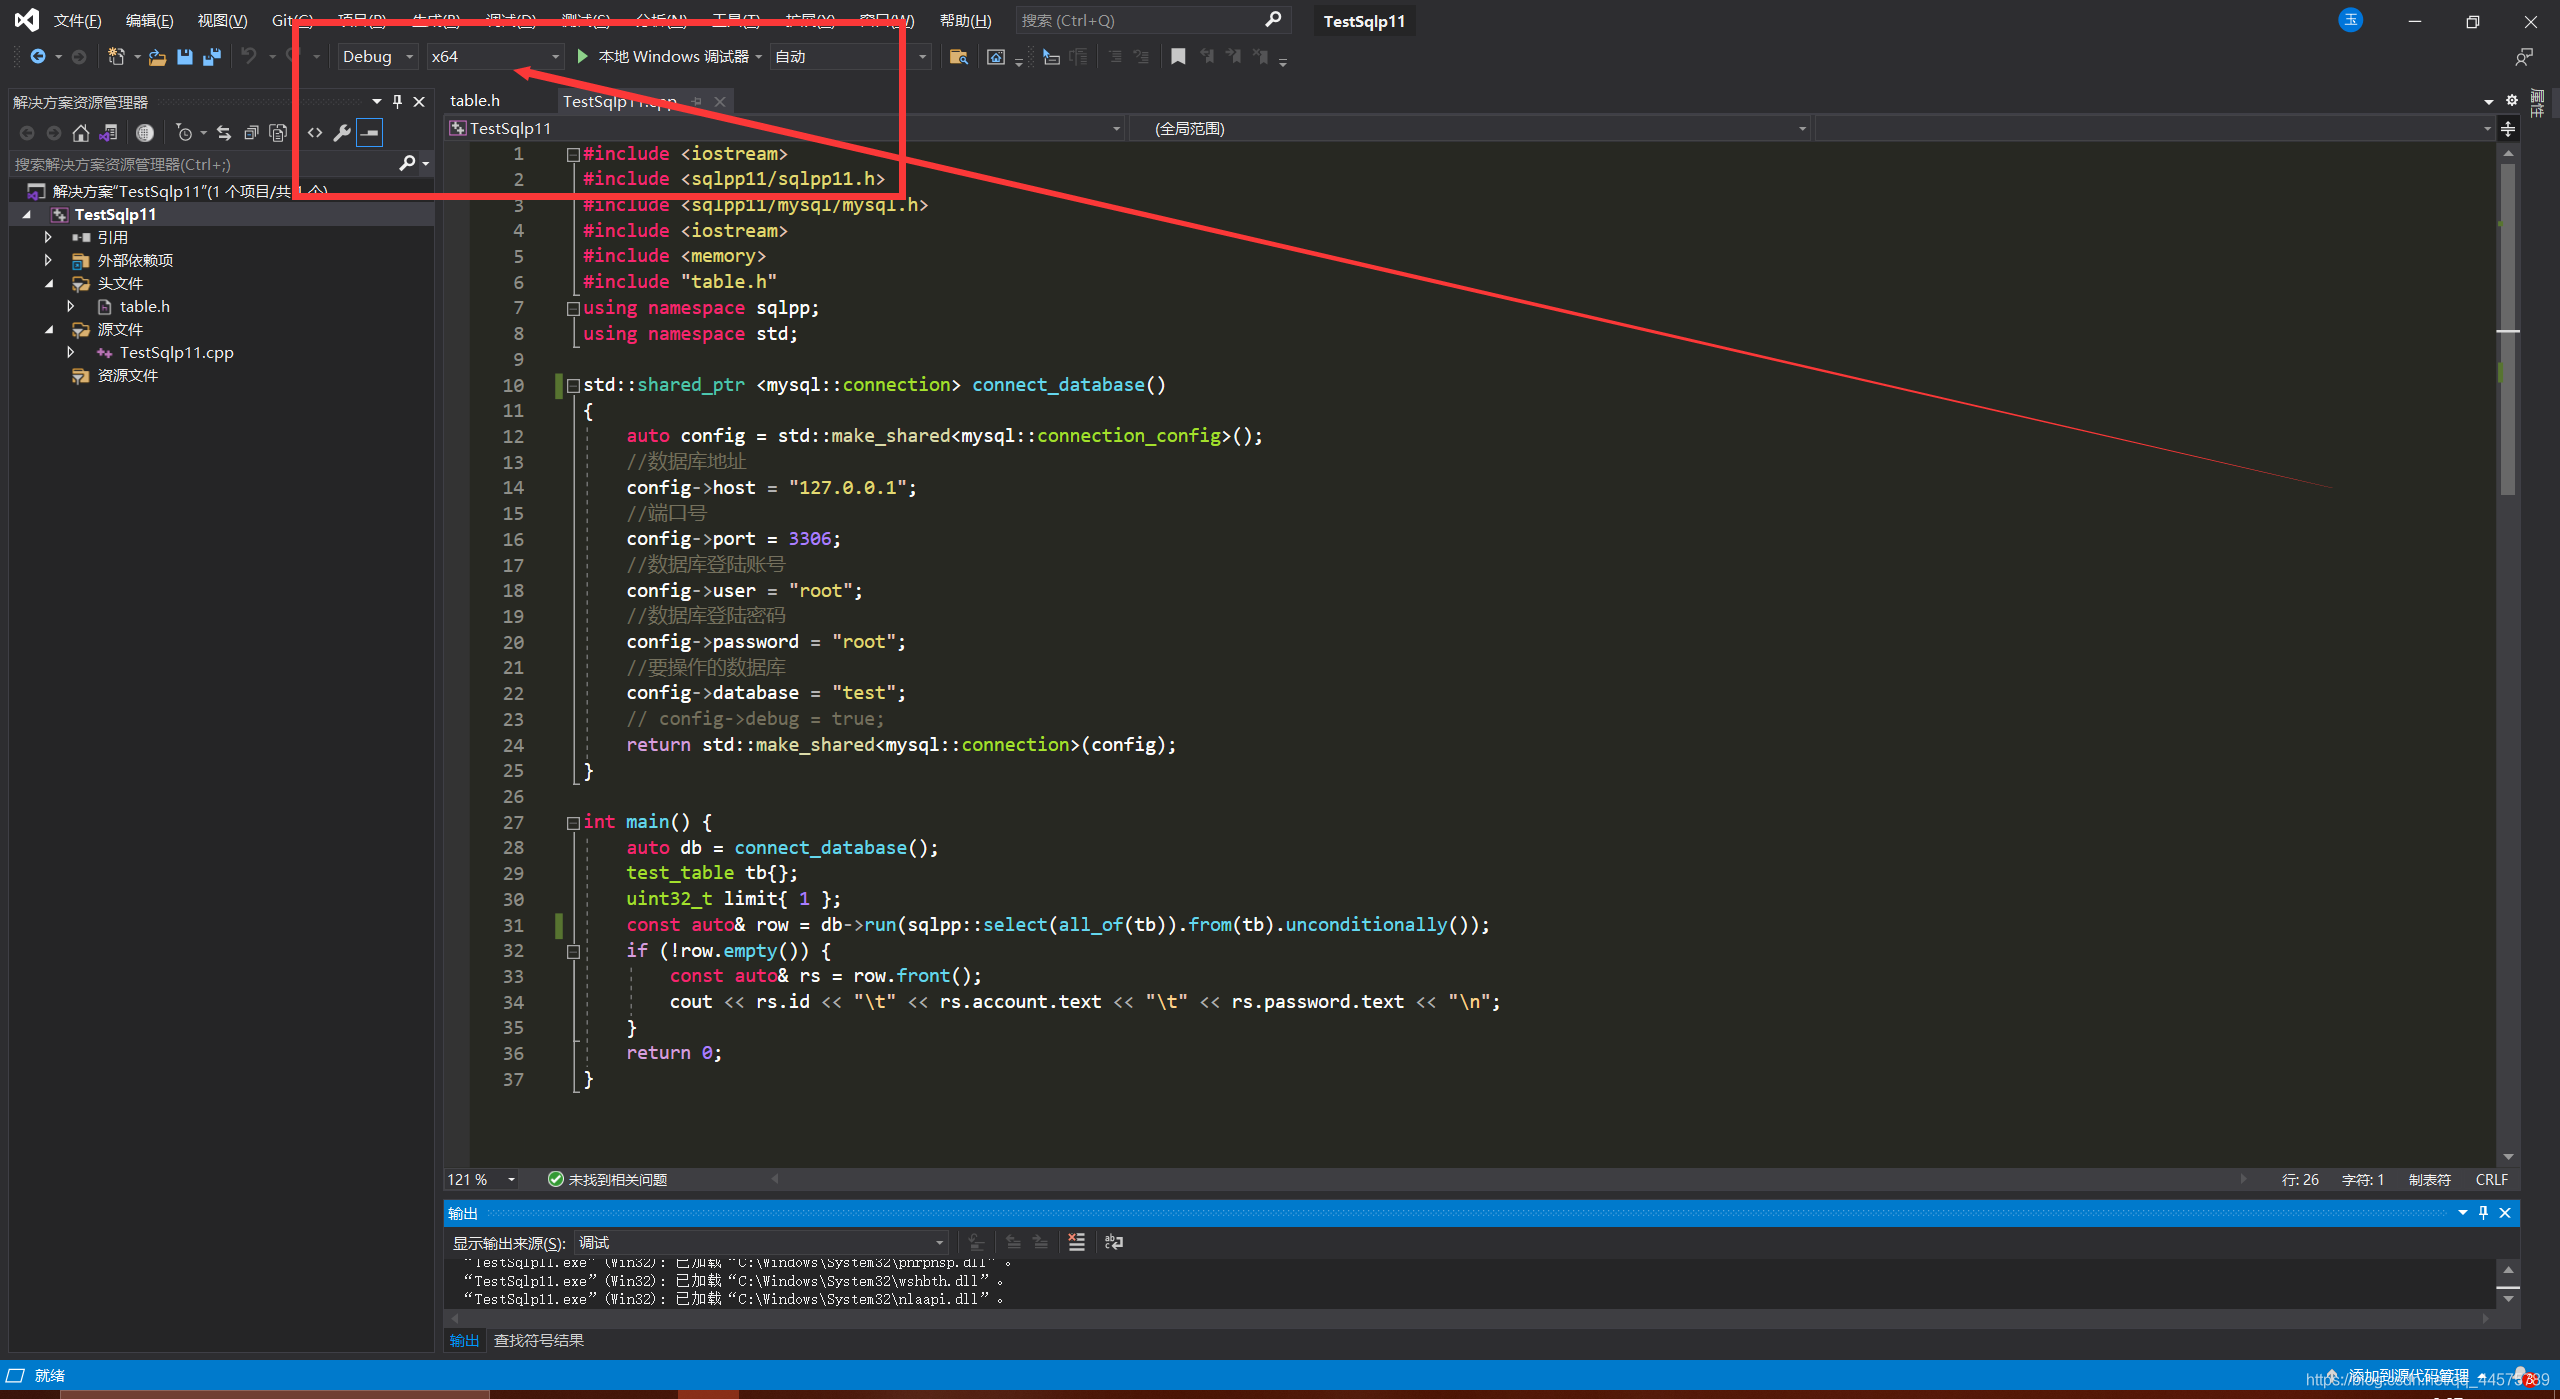Open Properties via the wrench icon
Screen dimensions: 2560x1399
click(x=341, y=132)
